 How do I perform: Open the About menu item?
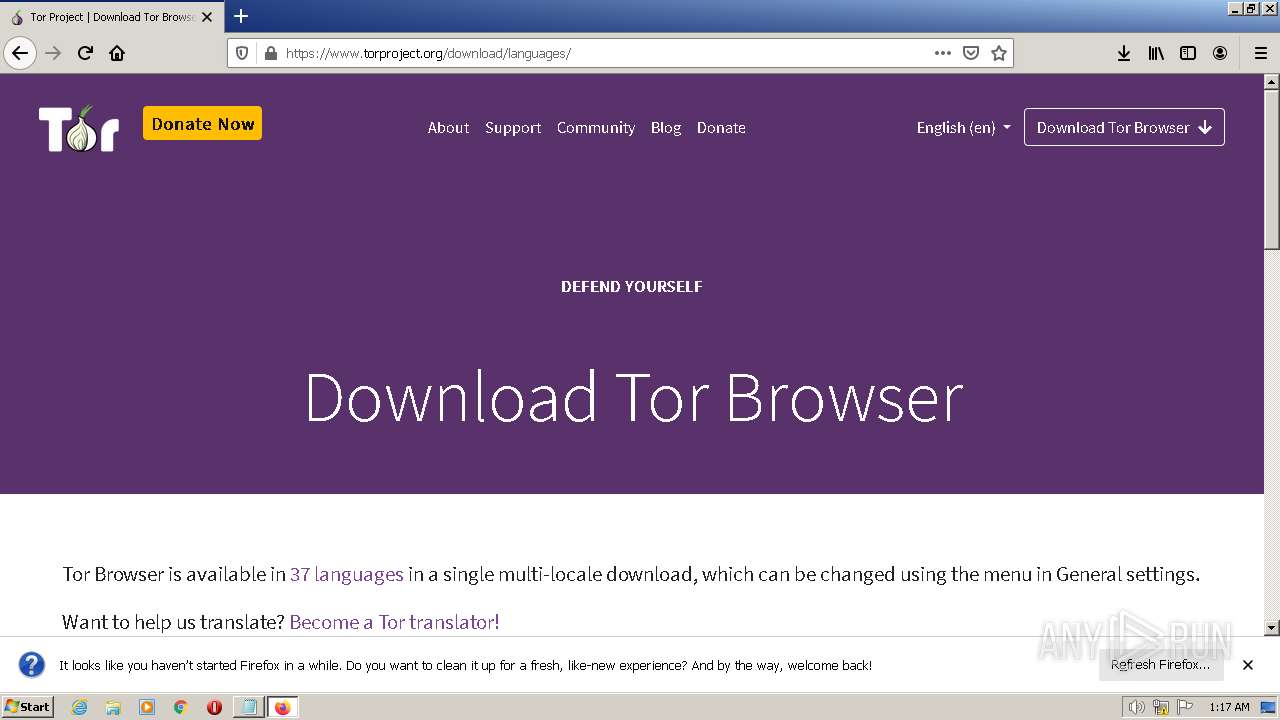point(448,127)
